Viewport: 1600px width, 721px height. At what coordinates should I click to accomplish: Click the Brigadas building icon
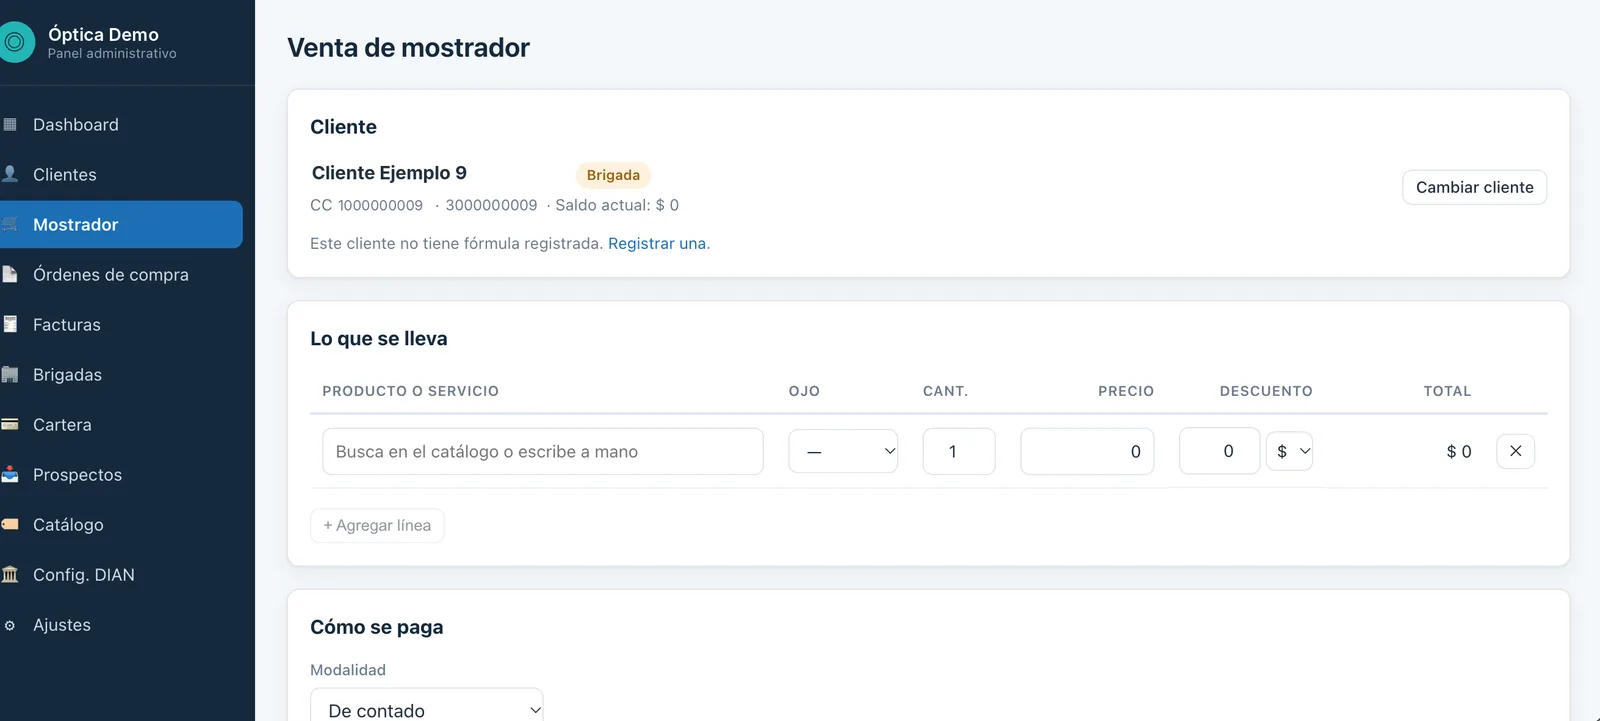10,375
